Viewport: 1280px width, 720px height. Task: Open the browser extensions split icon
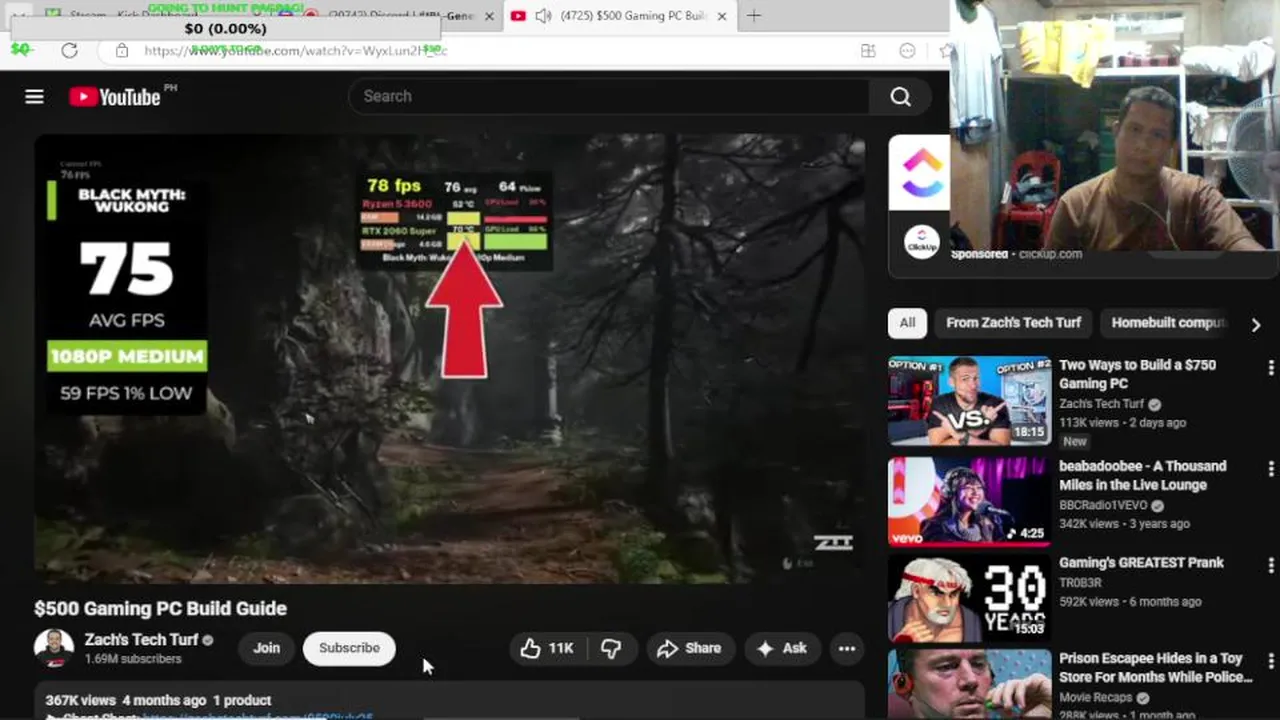coord(868,51)
